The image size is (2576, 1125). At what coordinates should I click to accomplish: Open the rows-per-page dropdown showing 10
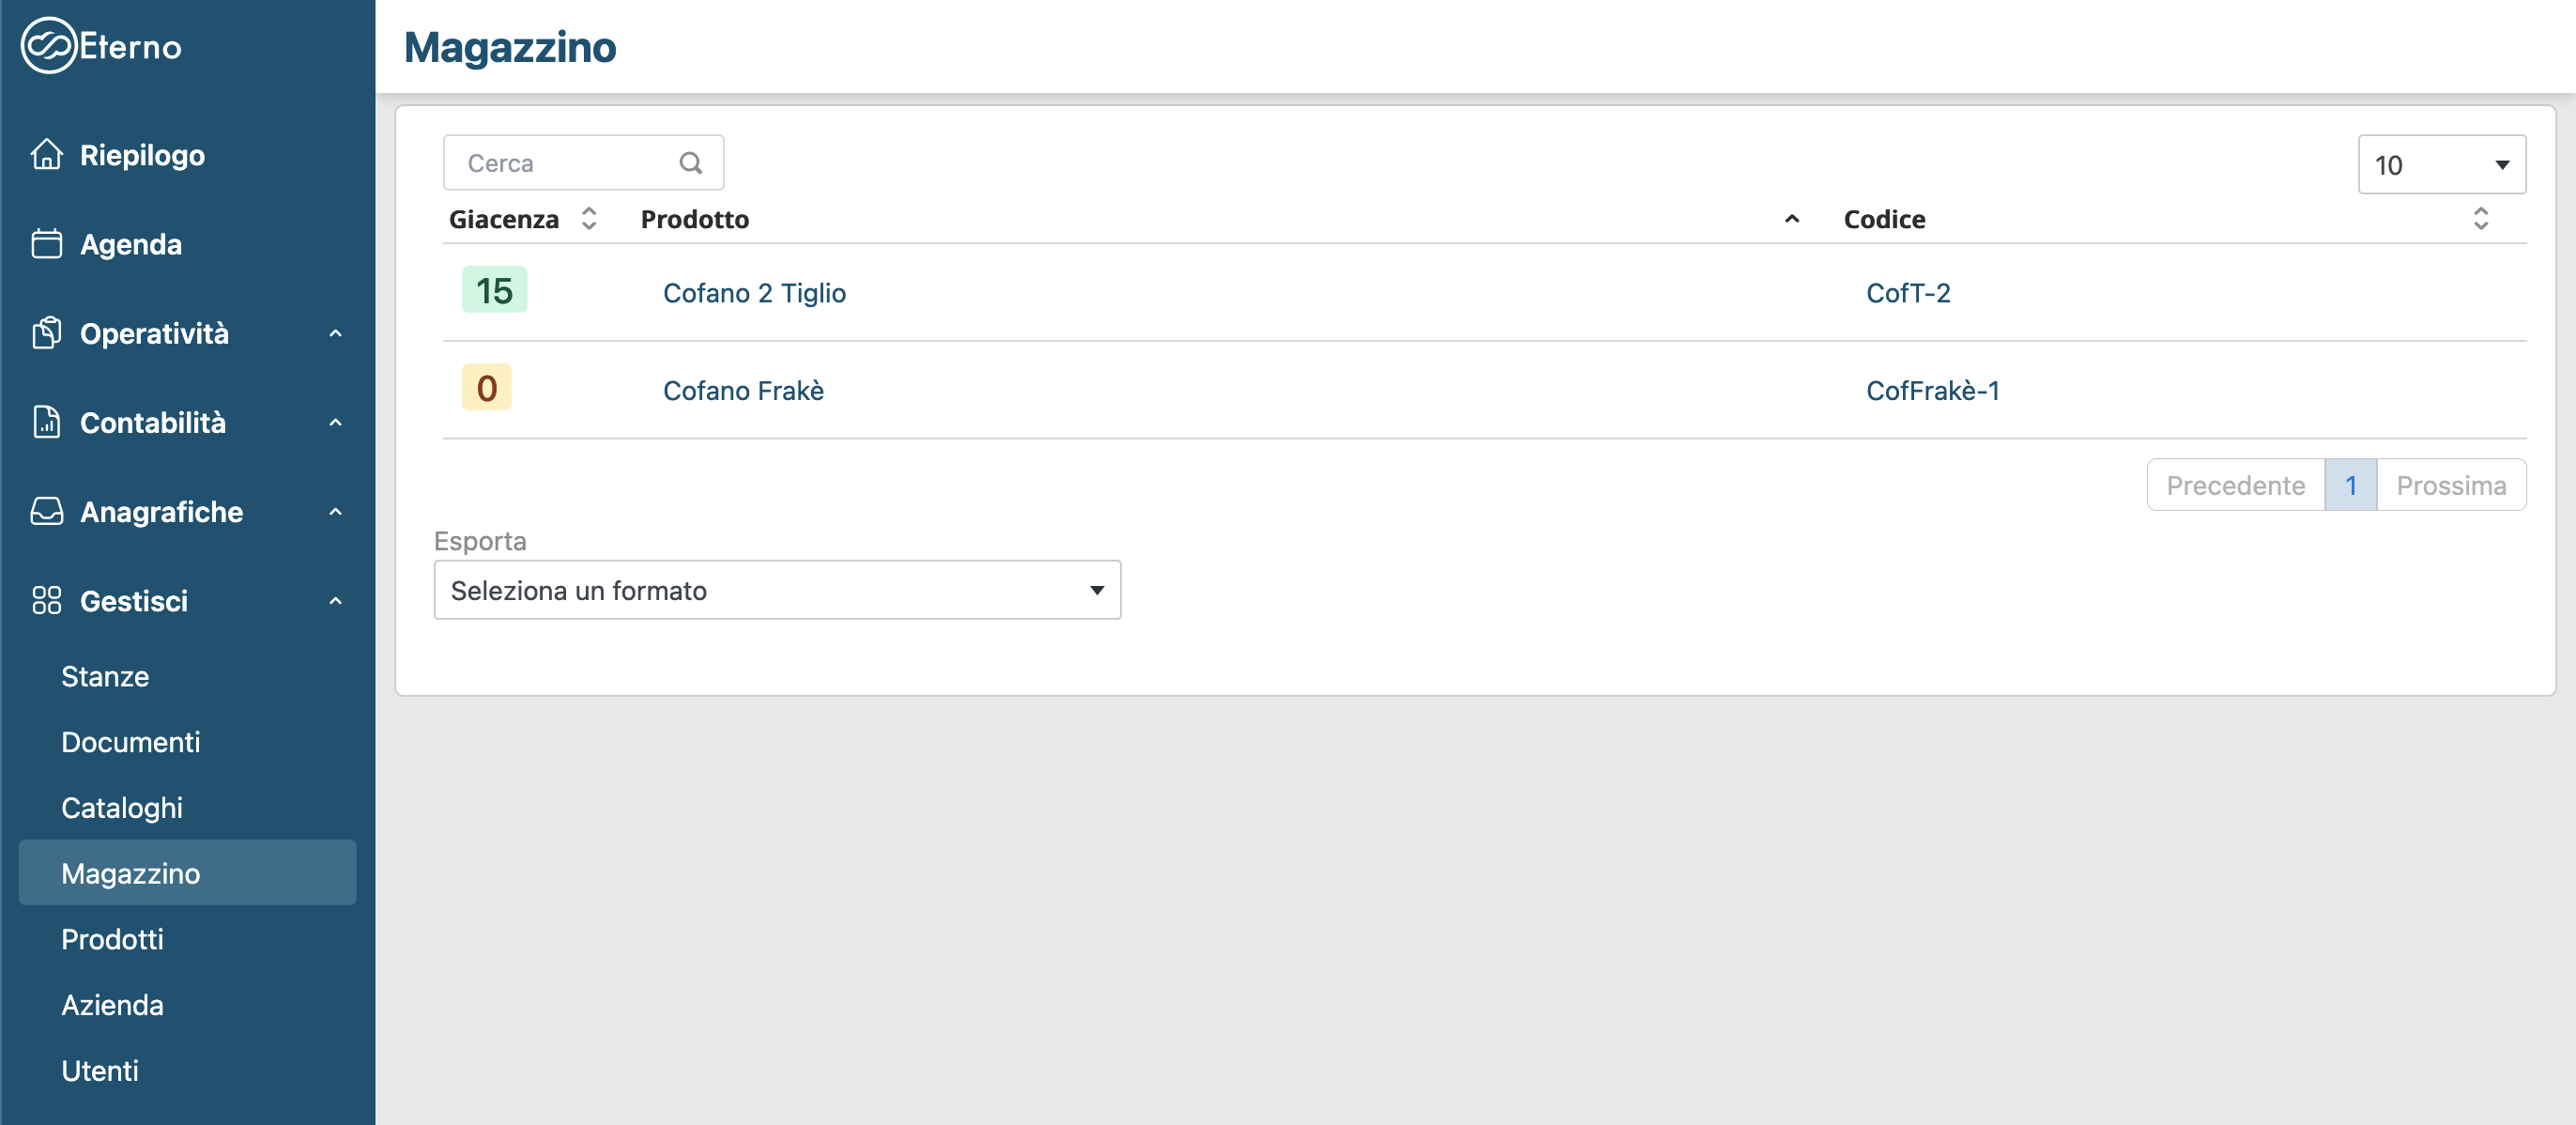(2441, 165)
